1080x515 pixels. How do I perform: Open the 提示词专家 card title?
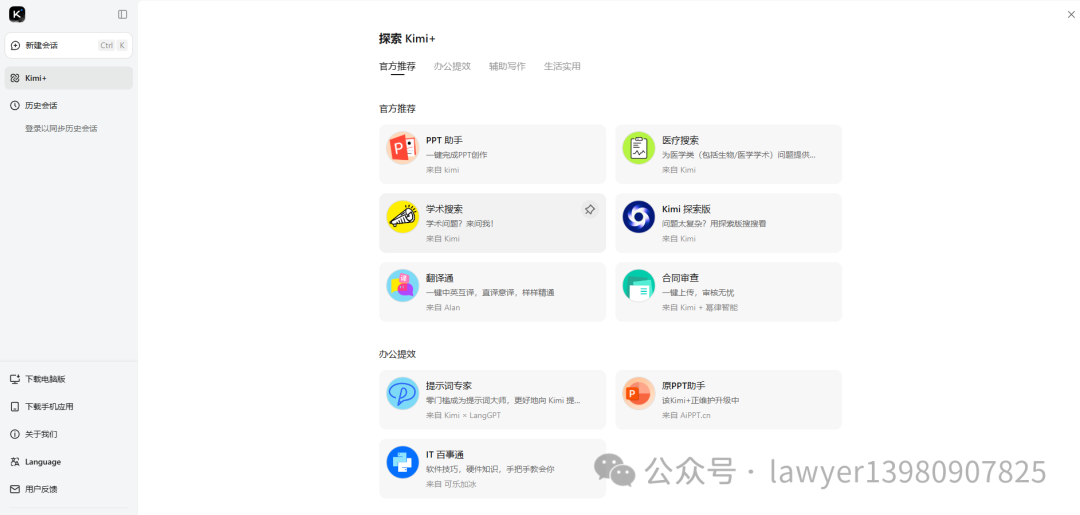point(449,386)
